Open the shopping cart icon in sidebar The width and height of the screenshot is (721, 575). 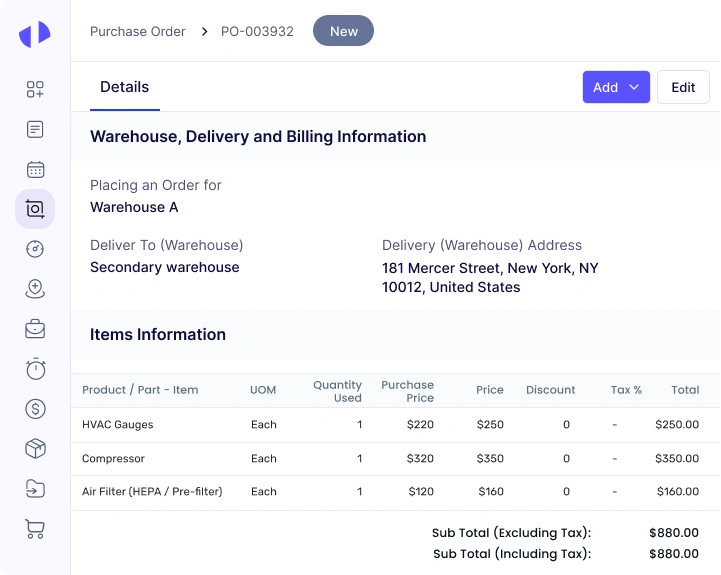[35, 529]
